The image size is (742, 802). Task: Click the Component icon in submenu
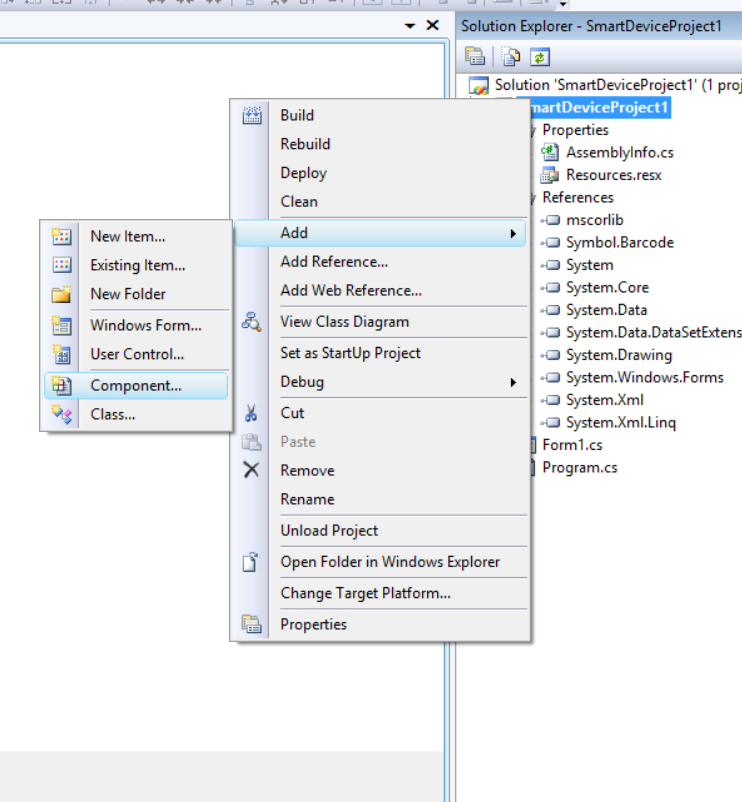[61, 385]
